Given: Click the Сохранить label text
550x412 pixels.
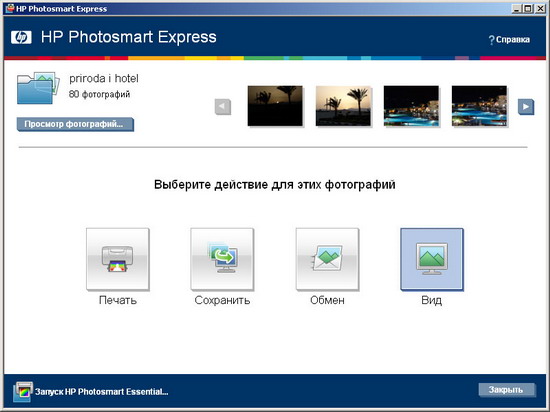Looking at the screenshot, I should pyautogui.click(x=222, y=300).
